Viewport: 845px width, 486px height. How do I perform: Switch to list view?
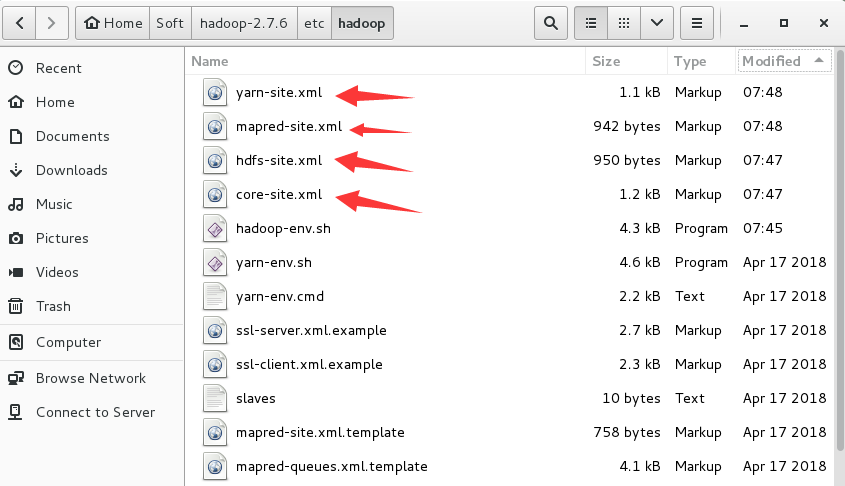pos(591,23)
